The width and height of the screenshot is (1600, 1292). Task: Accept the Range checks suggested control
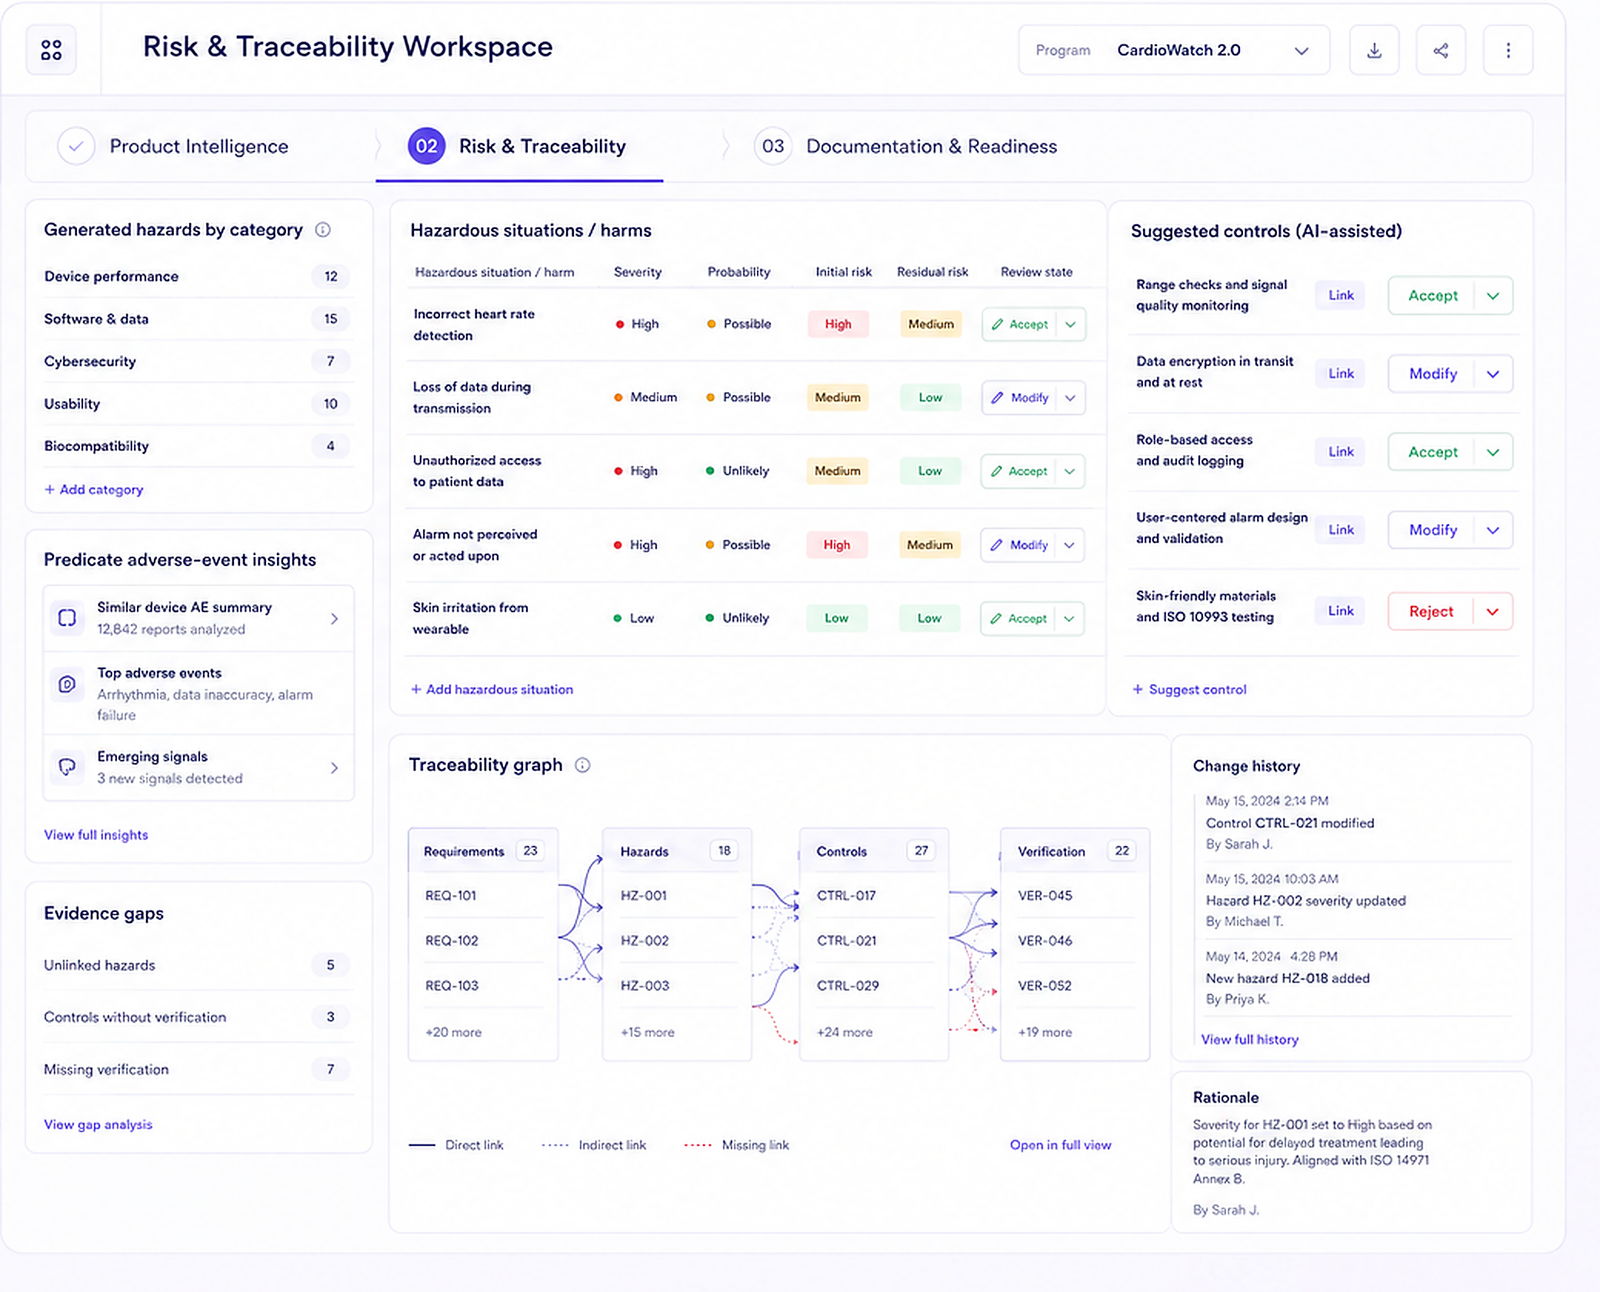[1432, 296]
